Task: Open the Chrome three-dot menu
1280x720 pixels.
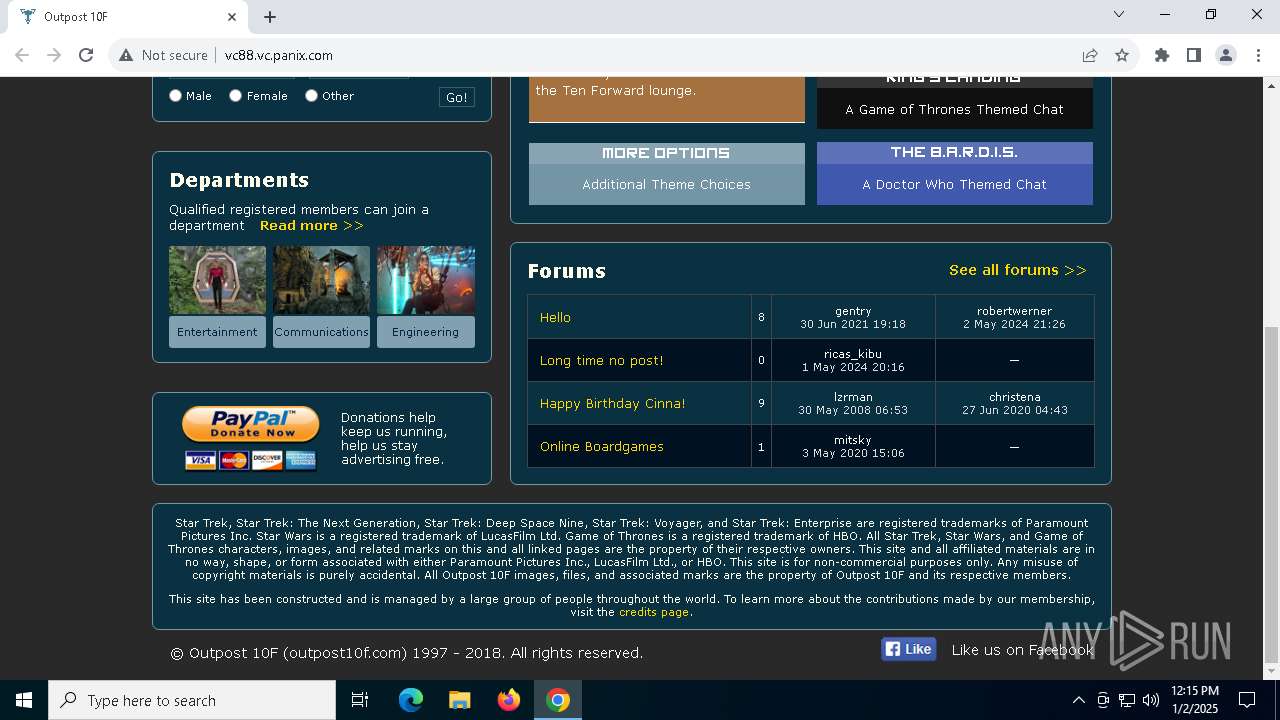Action: tap(1257, 55)
